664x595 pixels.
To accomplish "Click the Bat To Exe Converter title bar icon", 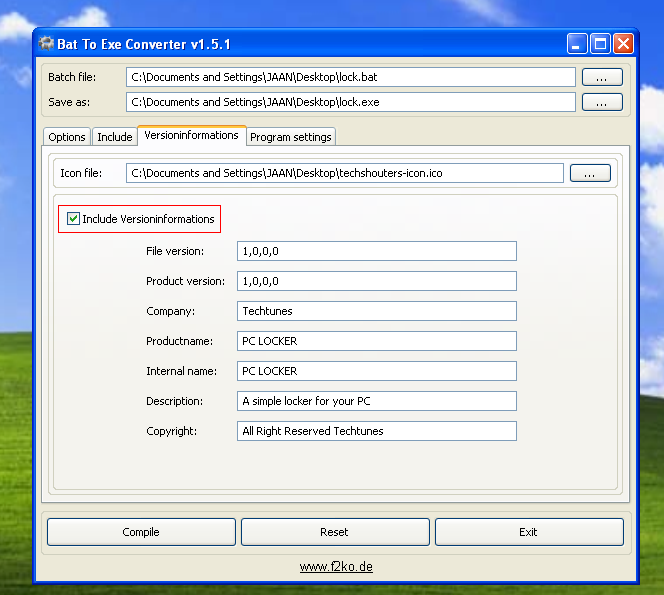I will (x=46, y=44).
